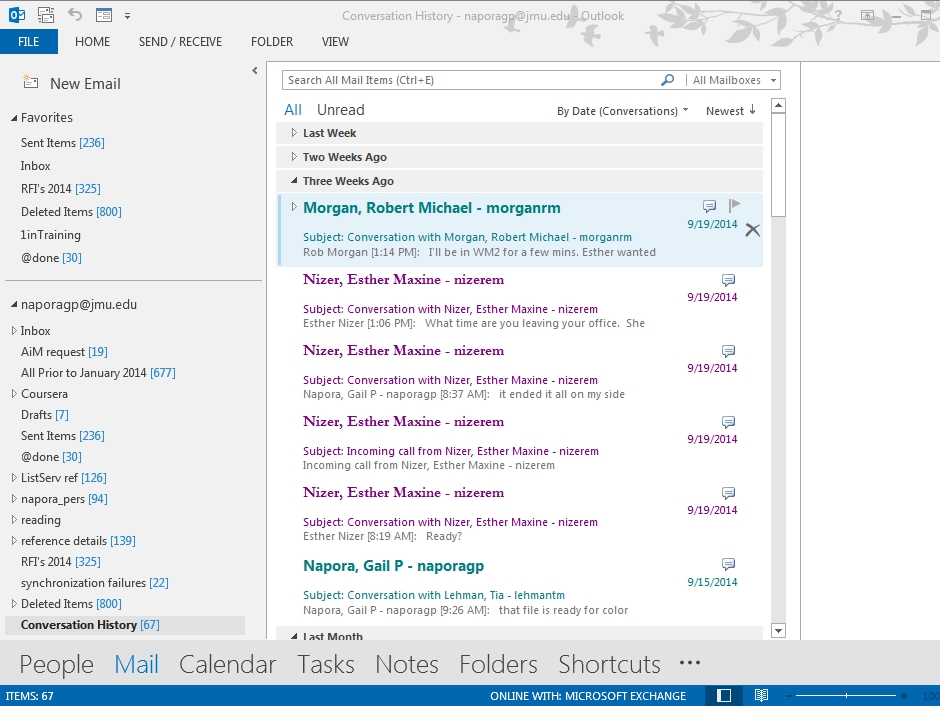The height and width of the screenshot is (706, 940).
Task: Open more navigation options ellipsis
Action: pos(690,663)
